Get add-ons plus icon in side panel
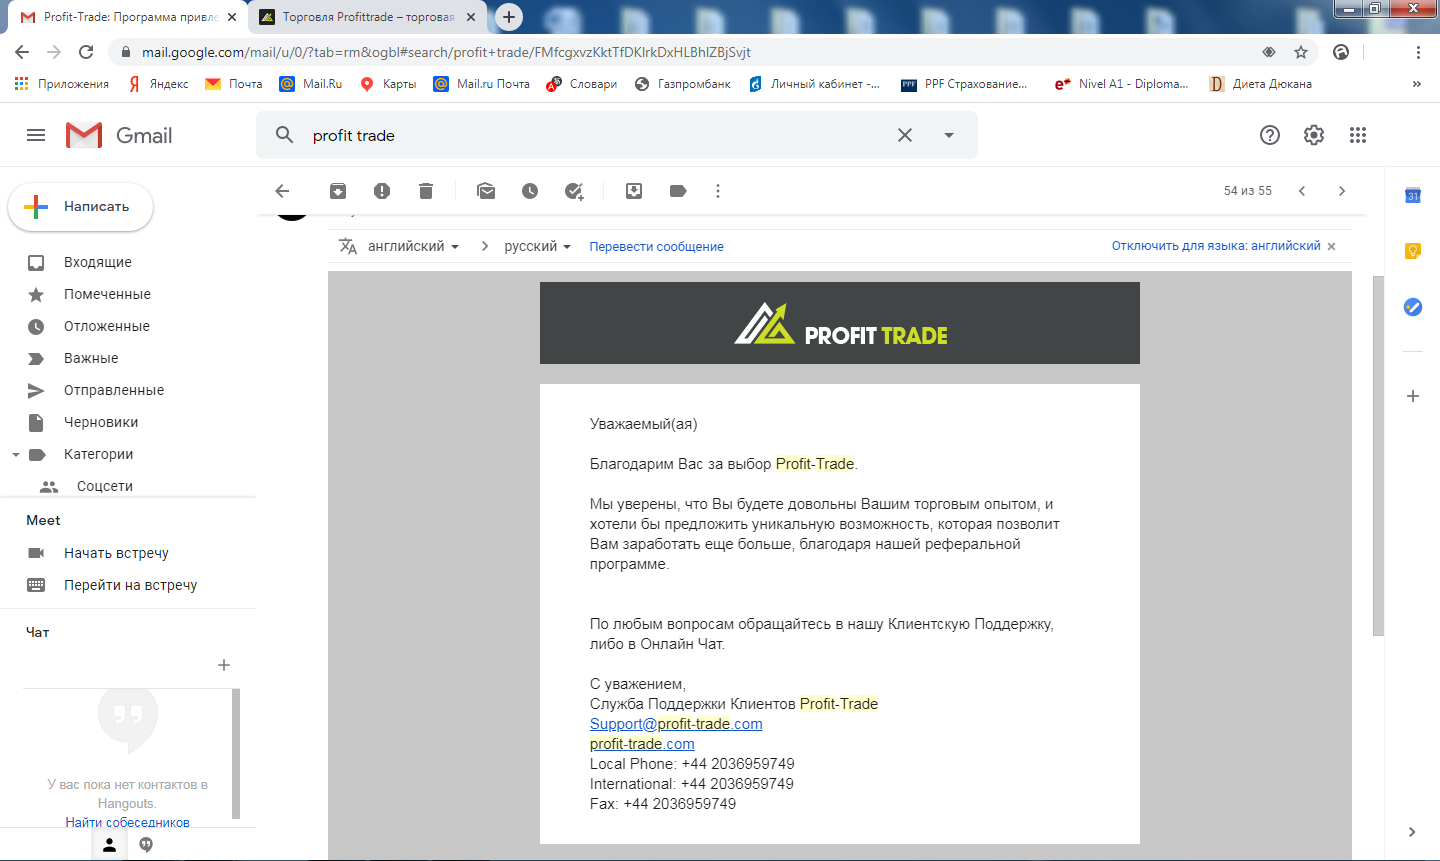The width and height of the screenshot is (1440, 861). click(x=1413, y=396)
